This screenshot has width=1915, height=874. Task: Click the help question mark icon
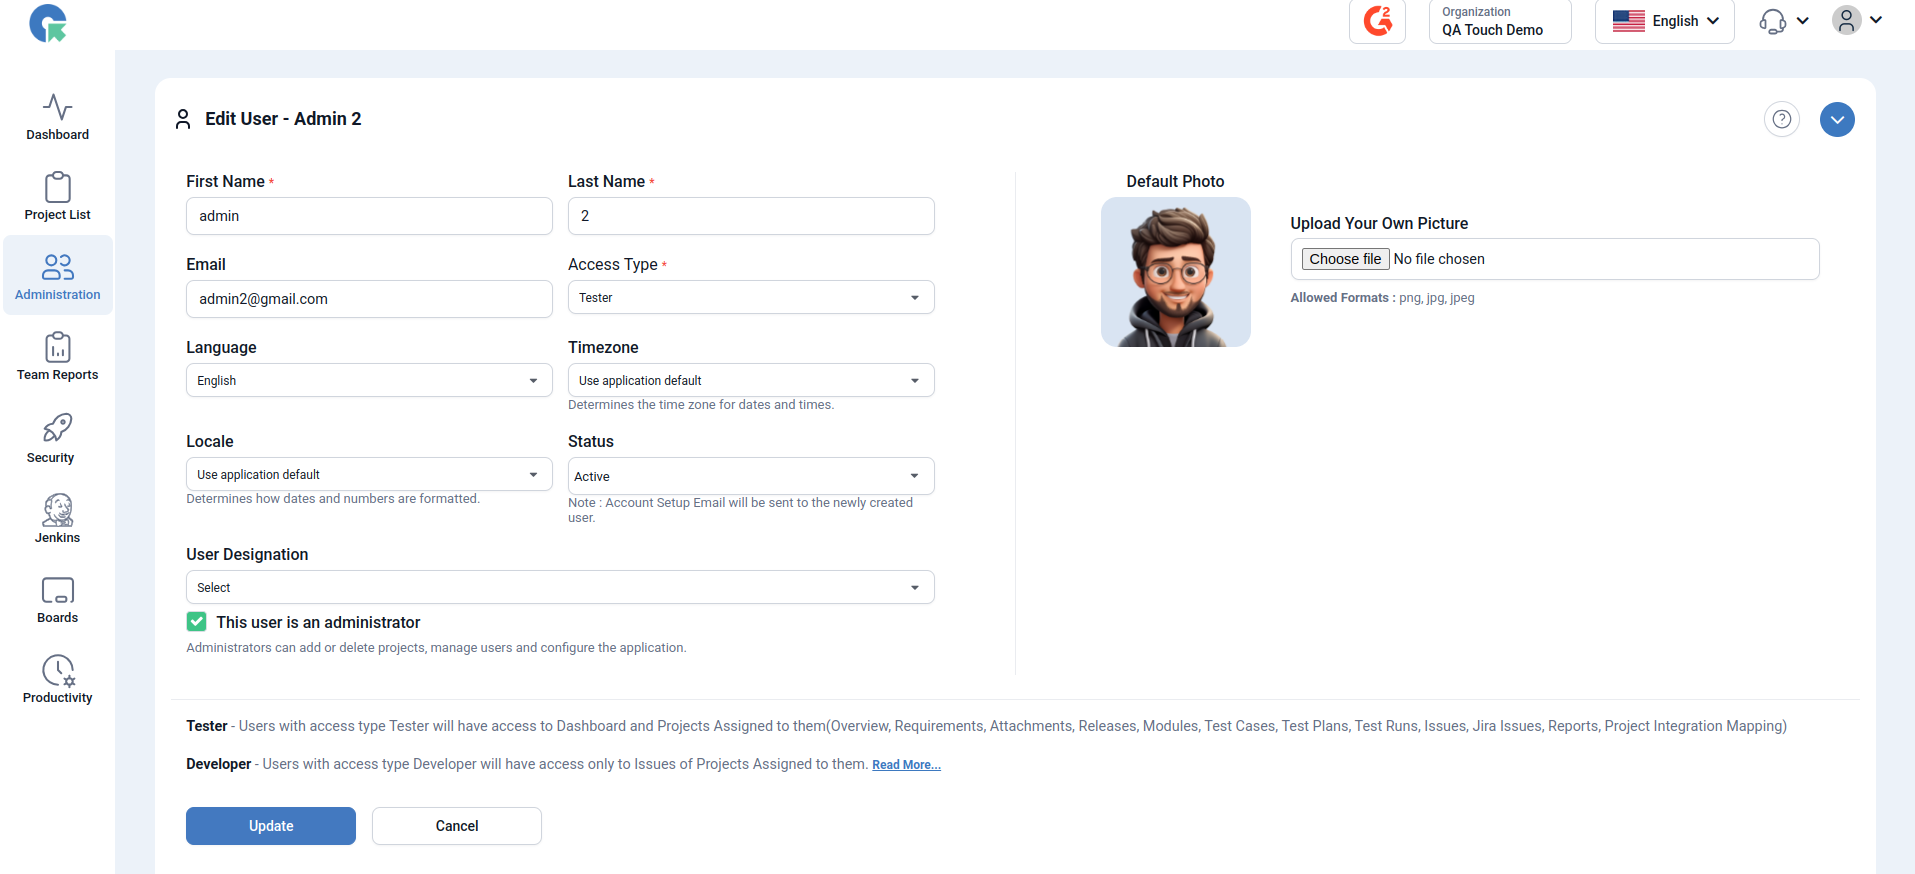[1781, 120]
